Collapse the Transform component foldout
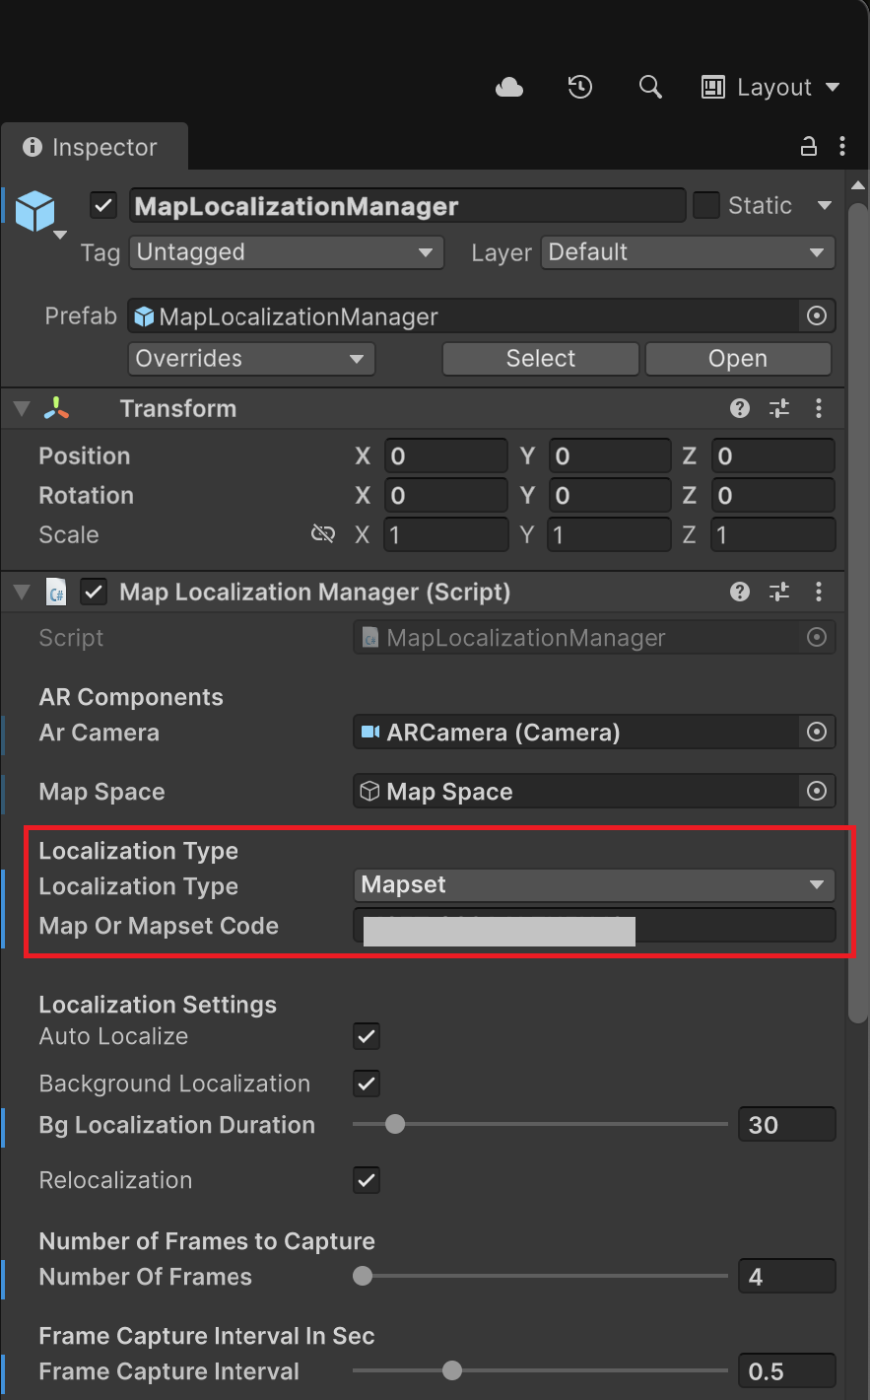Screen dimensions: 870x1400 (x=21, y=408)
